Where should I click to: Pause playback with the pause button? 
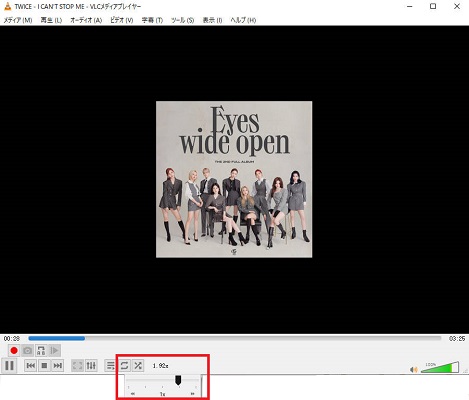[x=9, y=366]
